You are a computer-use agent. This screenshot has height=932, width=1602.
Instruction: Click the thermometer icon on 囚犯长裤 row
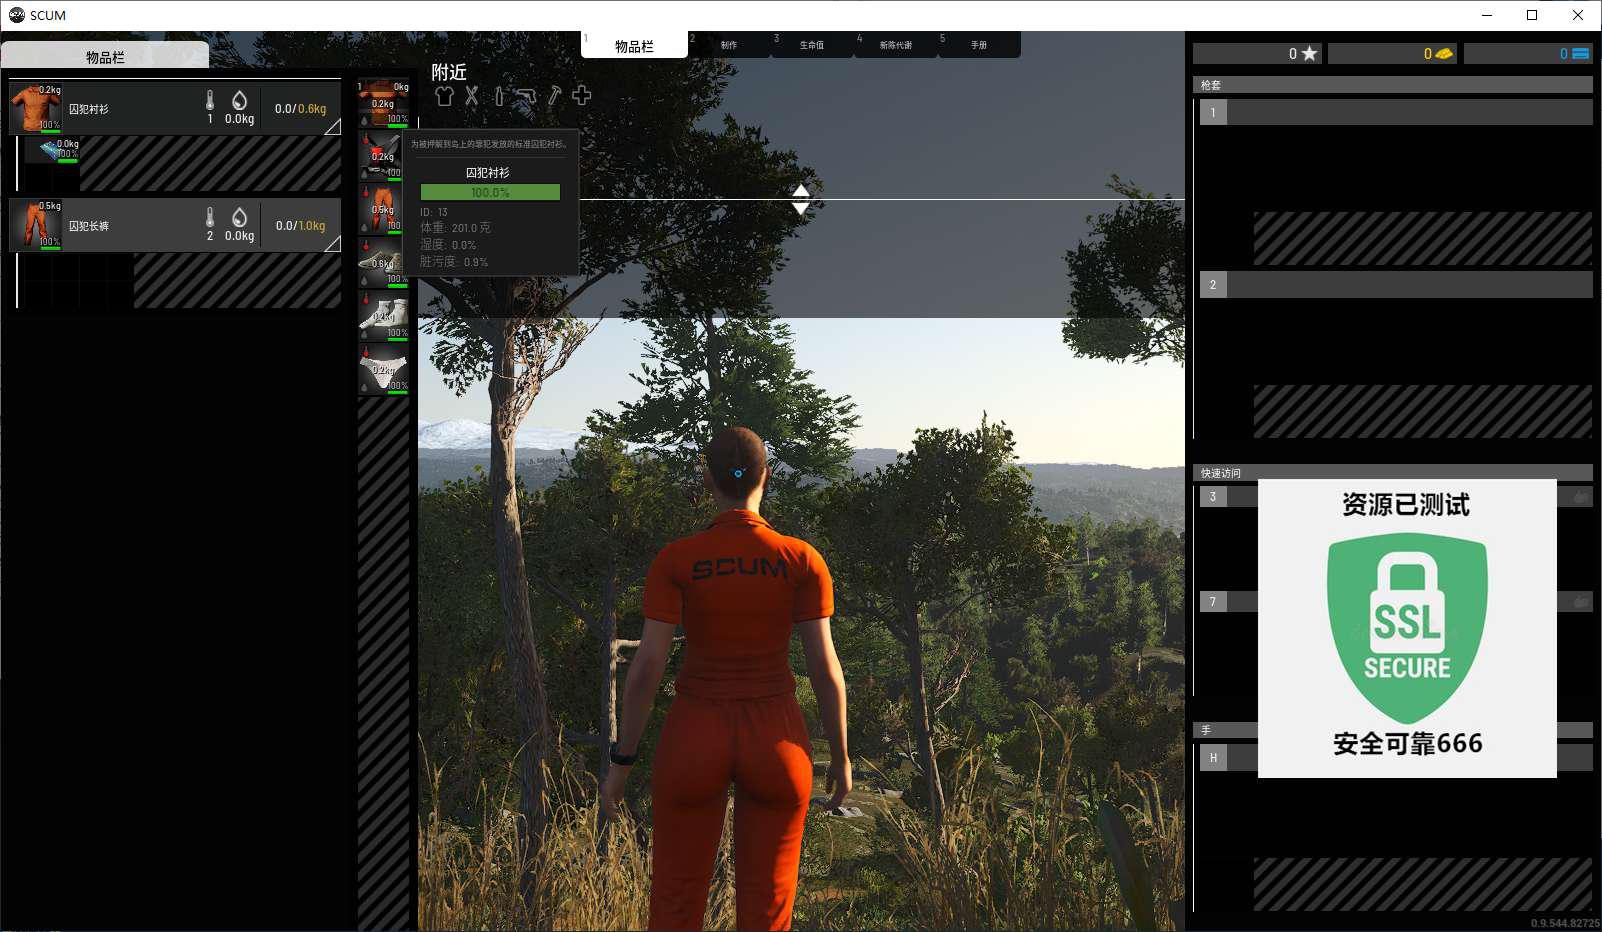[x=210, y=217]
